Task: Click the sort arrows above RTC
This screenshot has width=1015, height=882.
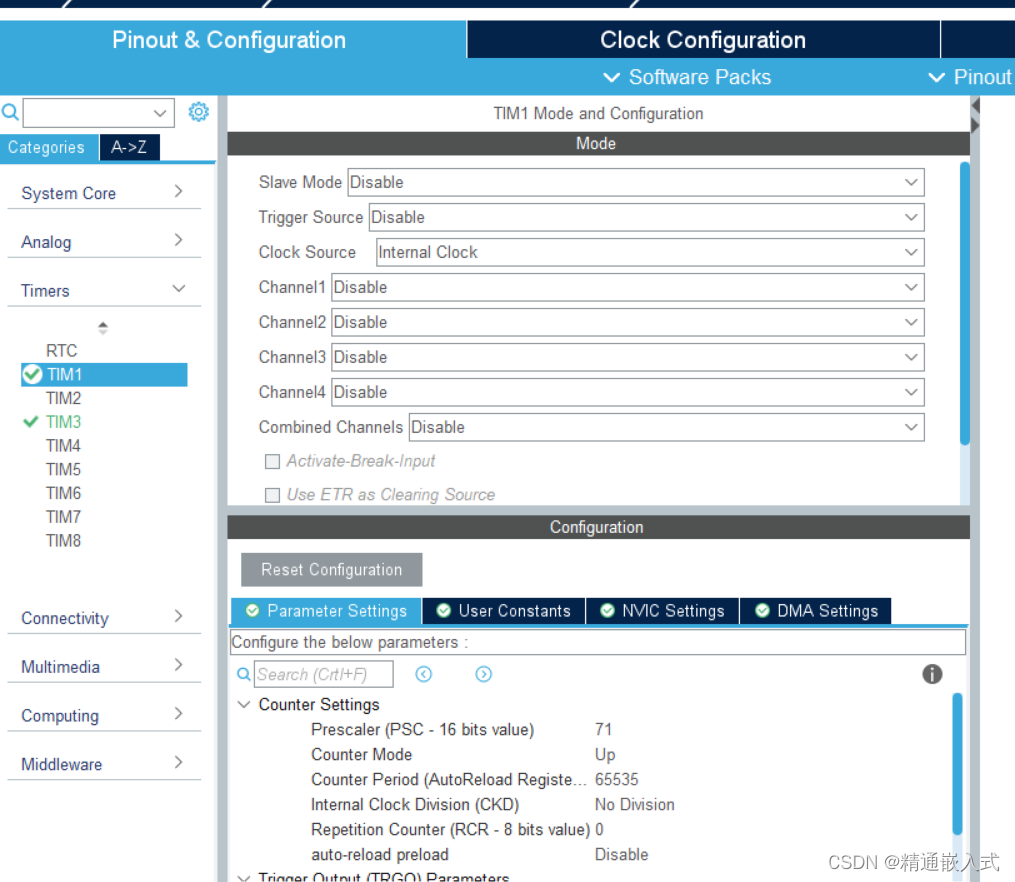Action: click(103, 327)
